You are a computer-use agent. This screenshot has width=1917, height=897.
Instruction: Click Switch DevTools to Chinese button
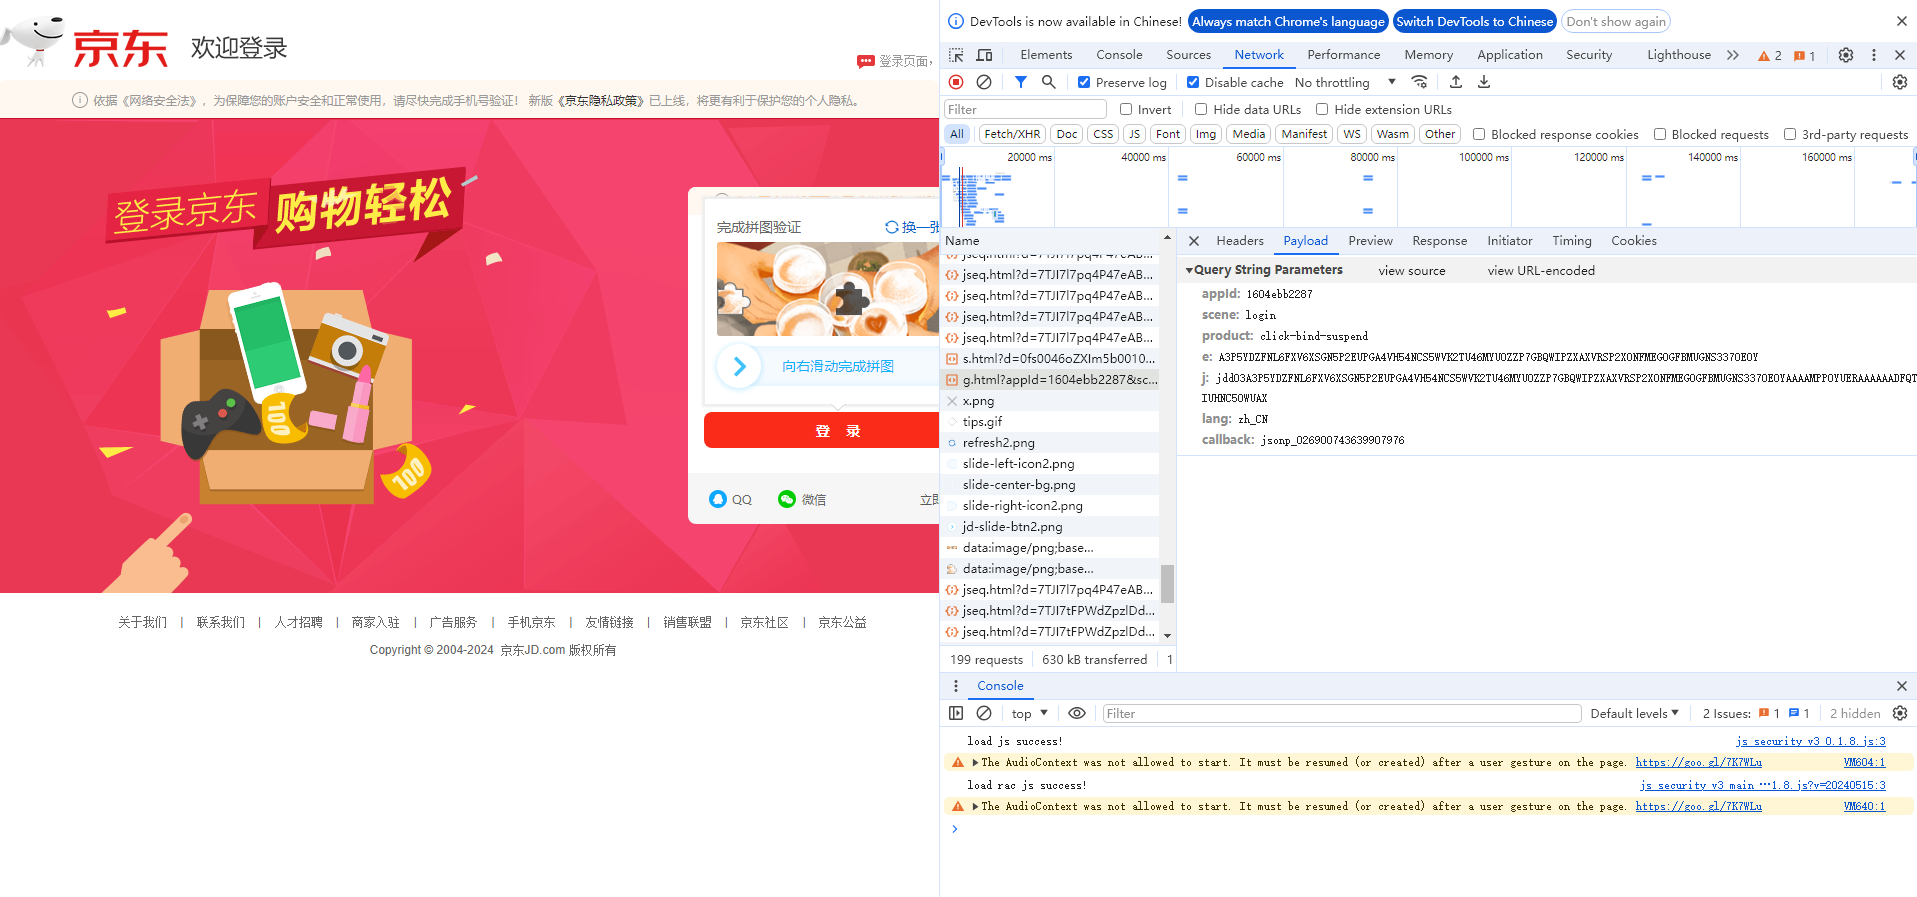click(x=1474, y=21)
